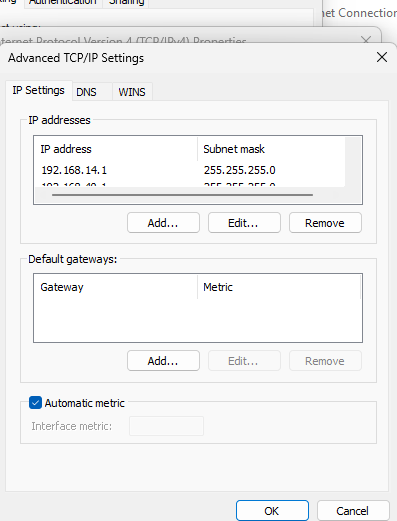Click into the Interface metric field
Image resolution: width=397 pixels, height=521 pixels.
[166, 426]
